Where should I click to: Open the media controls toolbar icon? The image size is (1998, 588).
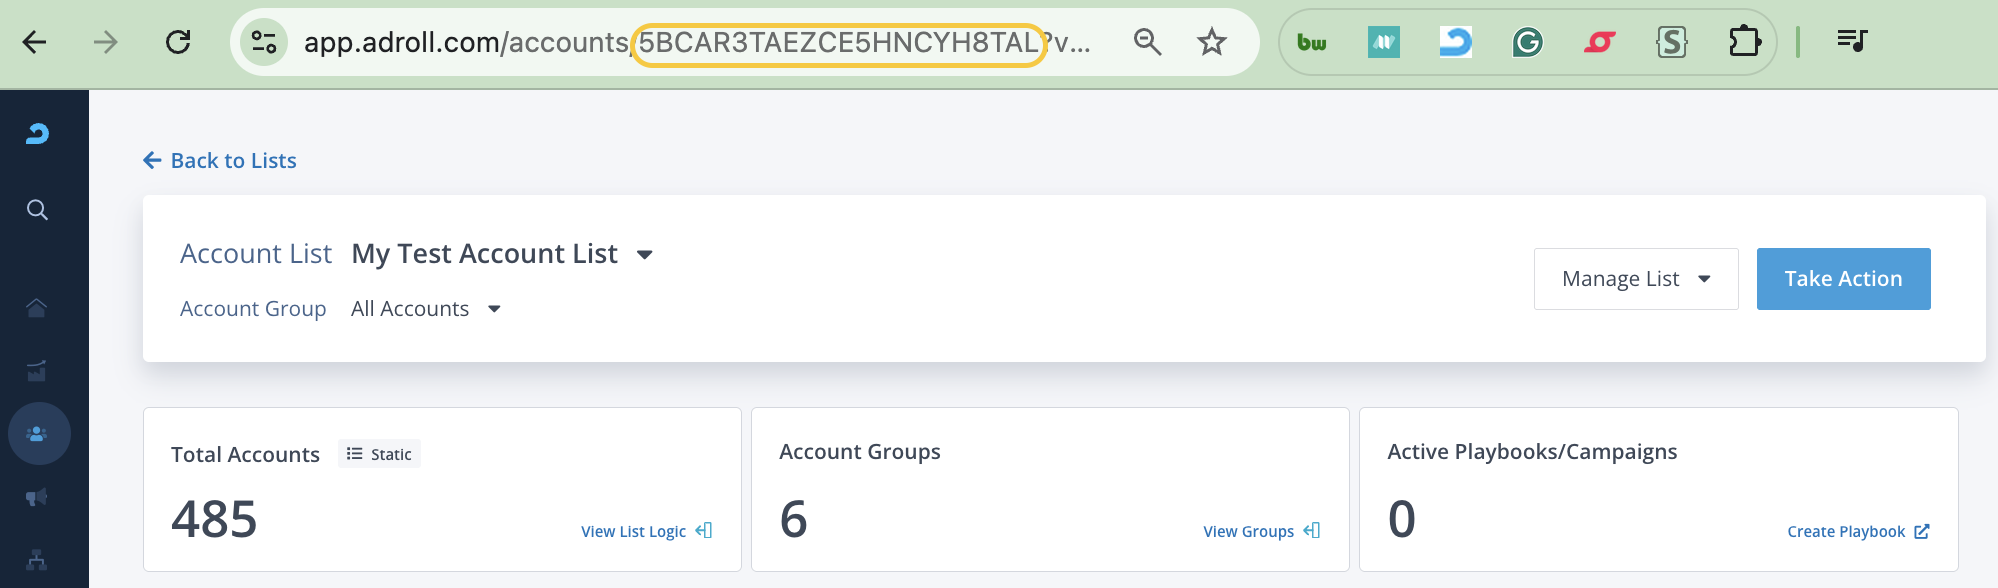pos(1852,41)
